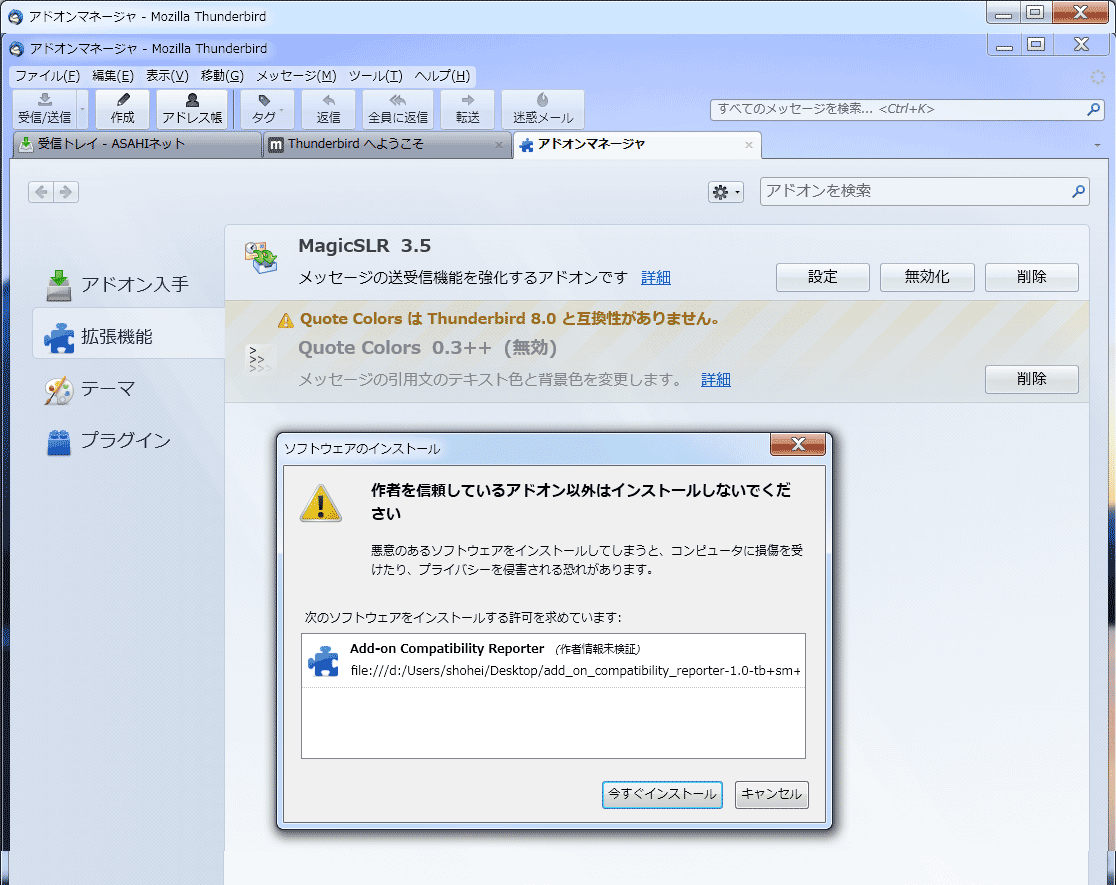The width and height of the screenshot is (1116, 885).
Task: Click the MagicSLR add-on icon
Action: click(261, 258)
